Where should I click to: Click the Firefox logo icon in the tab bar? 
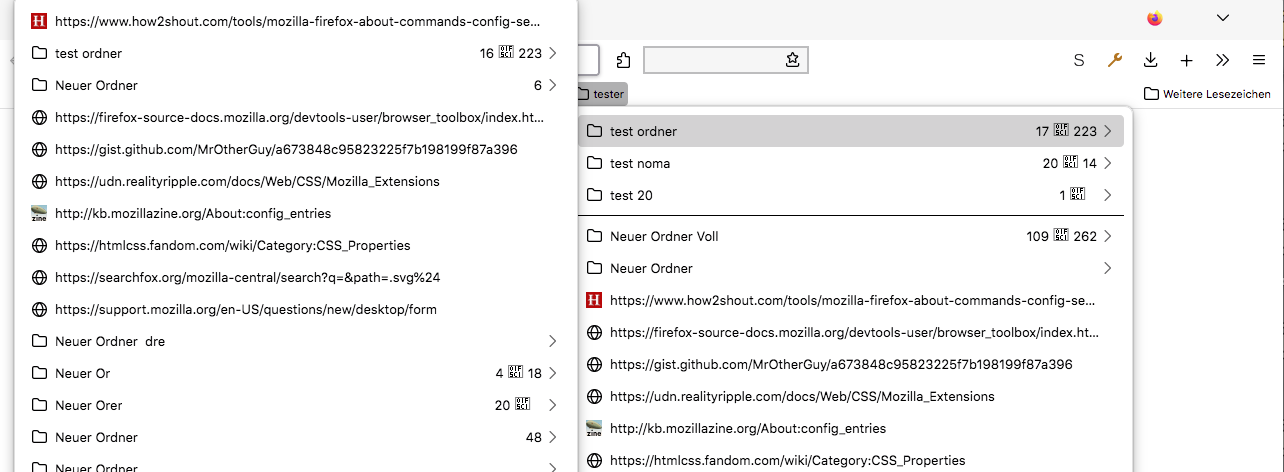click(1155, 18)
